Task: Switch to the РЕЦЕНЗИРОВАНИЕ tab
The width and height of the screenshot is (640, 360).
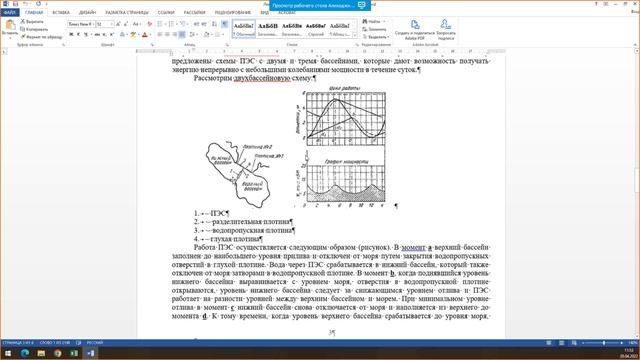Action: [233, 13]
